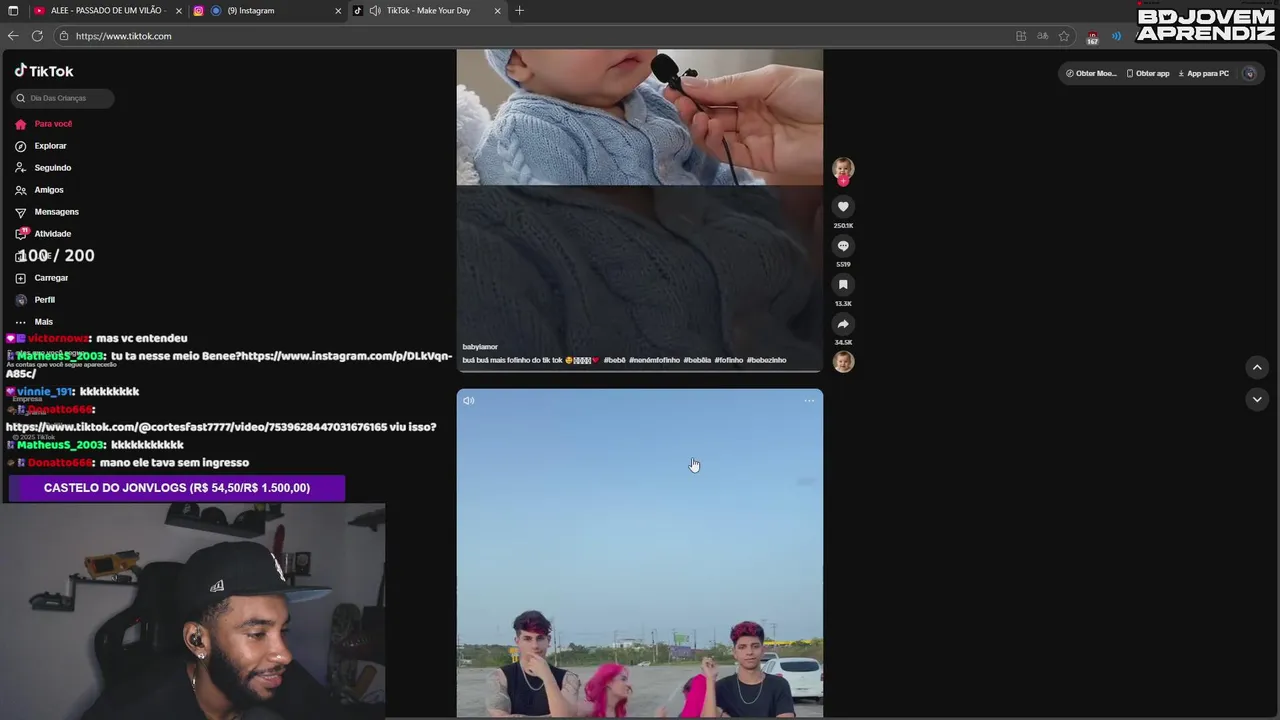Open the Amigos section
This screenshot has height=720, width=1280.
39,190
